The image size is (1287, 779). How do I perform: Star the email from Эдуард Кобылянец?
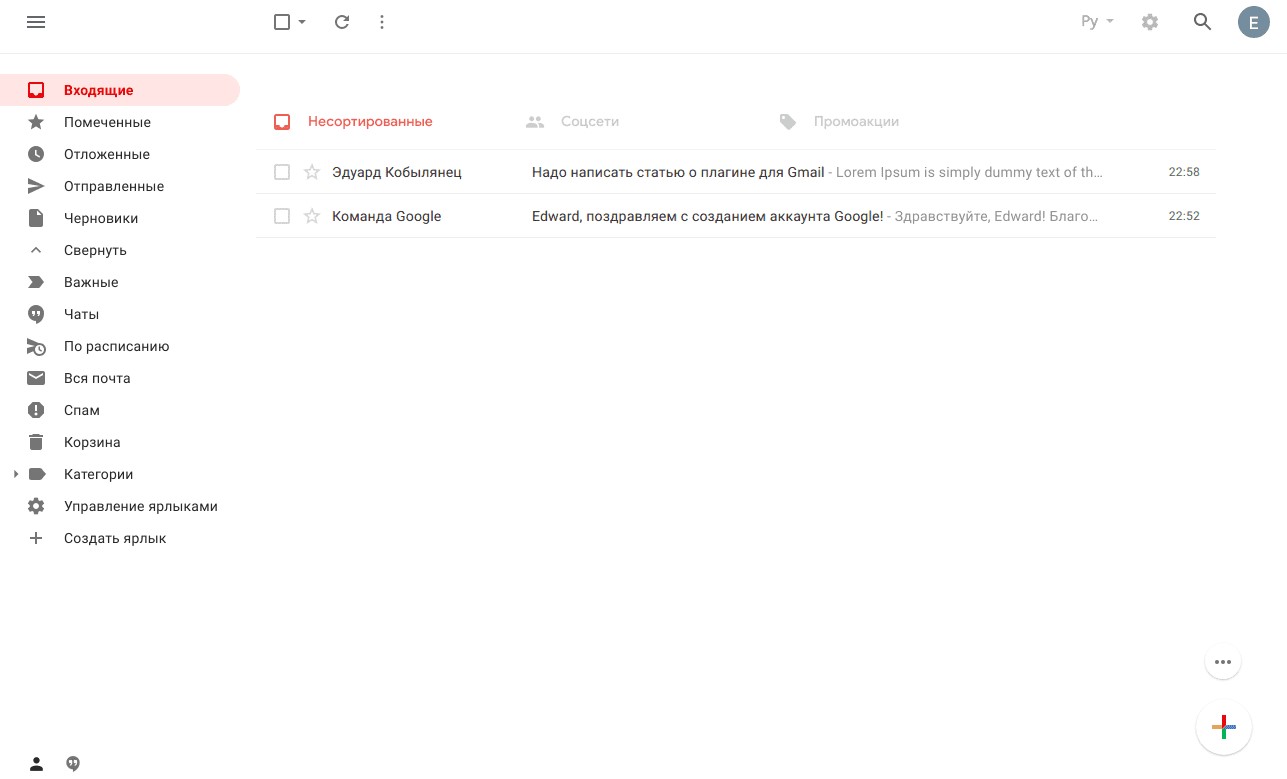click(x=312, y=172)
